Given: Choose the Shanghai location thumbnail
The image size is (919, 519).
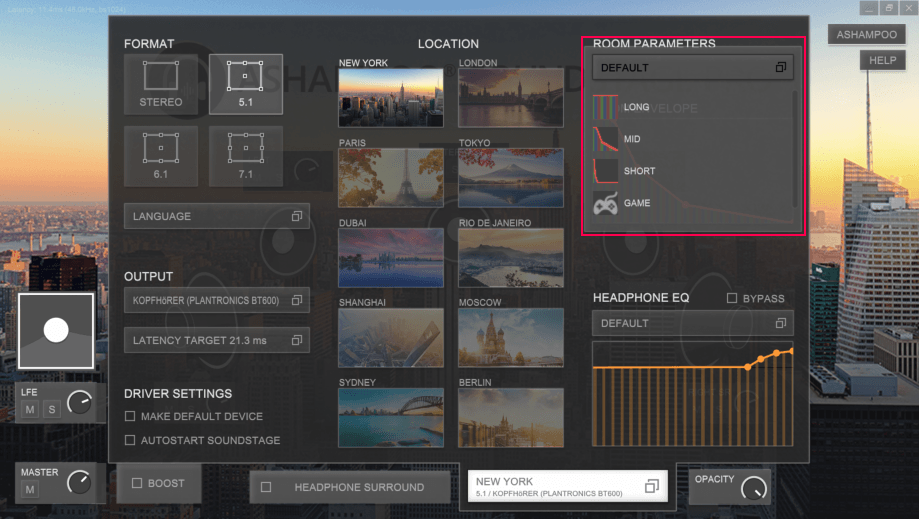Looking at the screenshot, I should click(x=391, y=338).
